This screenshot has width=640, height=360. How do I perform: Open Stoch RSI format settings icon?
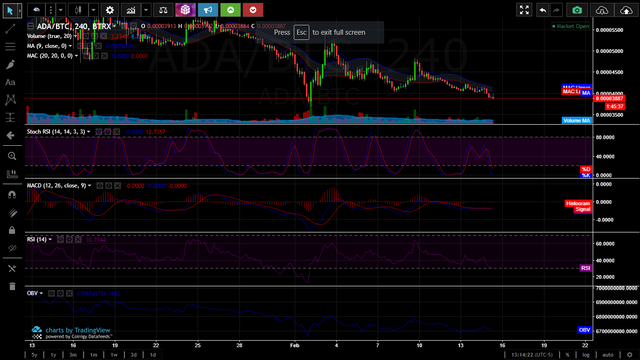pos(108,132)
